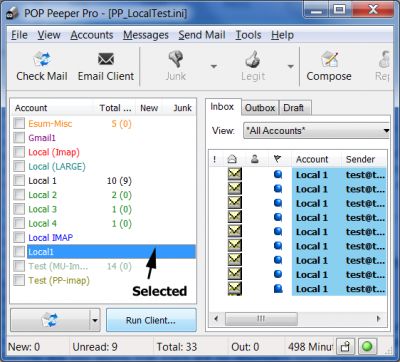
Task: Tick the Esum-Misc account checkbox
Action: [x=19, y=123]
